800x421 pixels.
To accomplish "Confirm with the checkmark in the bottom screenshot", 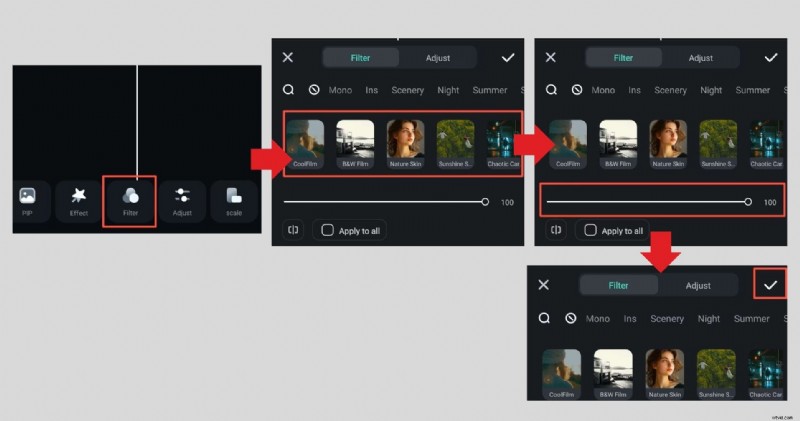I will coord(770,285).
